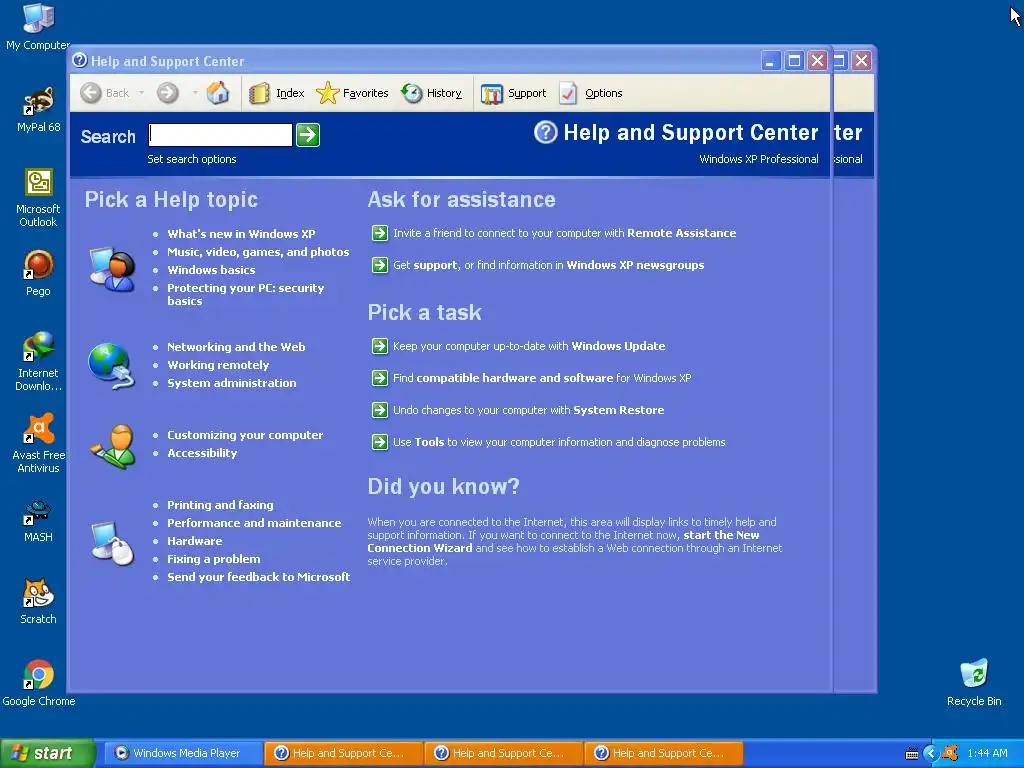
Task: Click the green arrow beside Windows Update
Action: point(379,346)
